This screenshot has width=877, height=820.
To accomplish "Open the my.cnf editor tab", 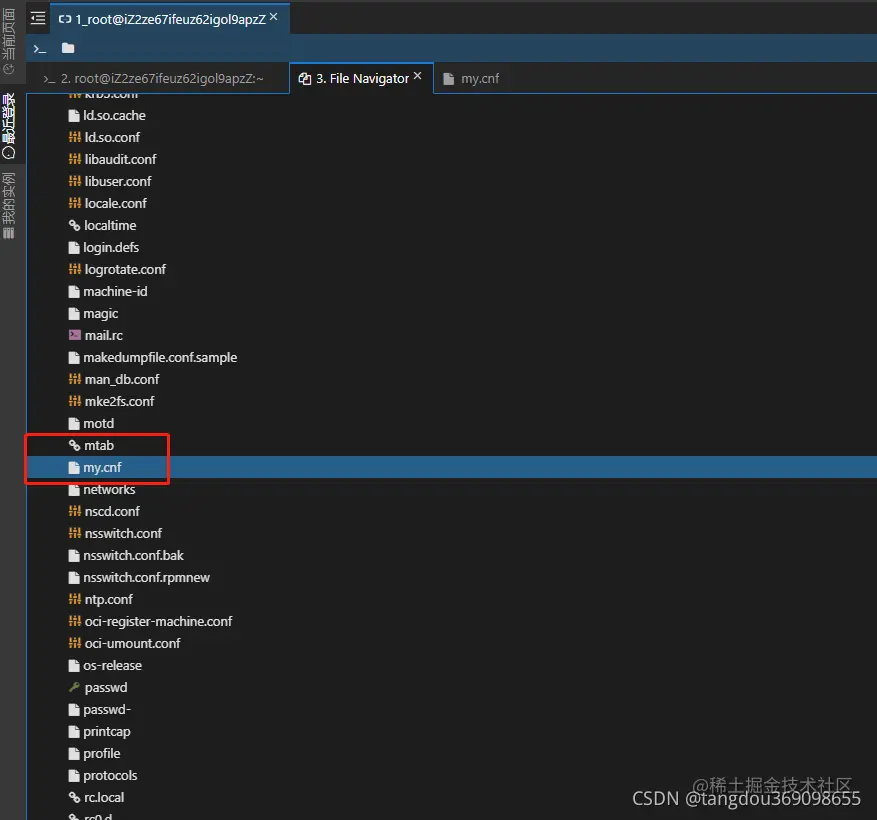I will [x=471, y=79].
